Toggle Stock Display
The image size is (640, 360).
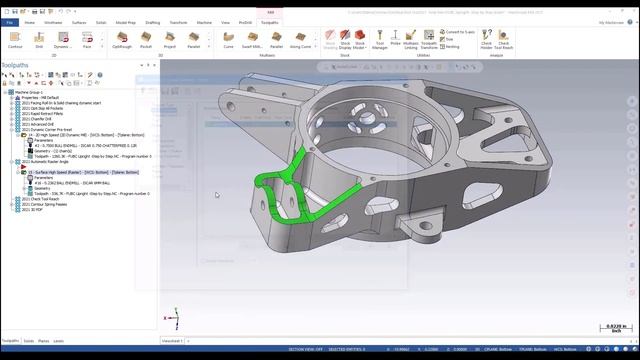(x=345, y=40)
